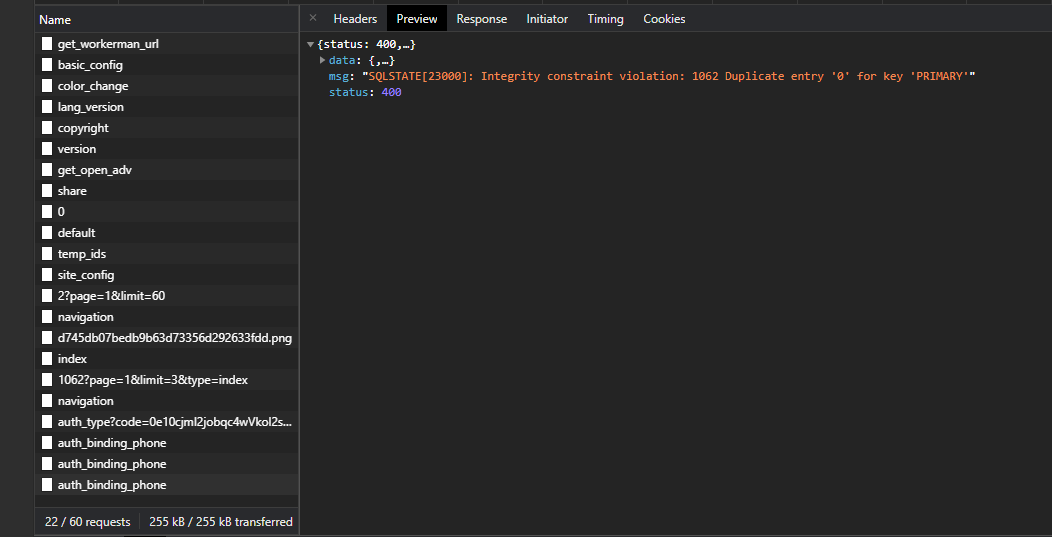1052x537 pixels.
Task: Click the file icon beside lang_version
Action: 46,107
